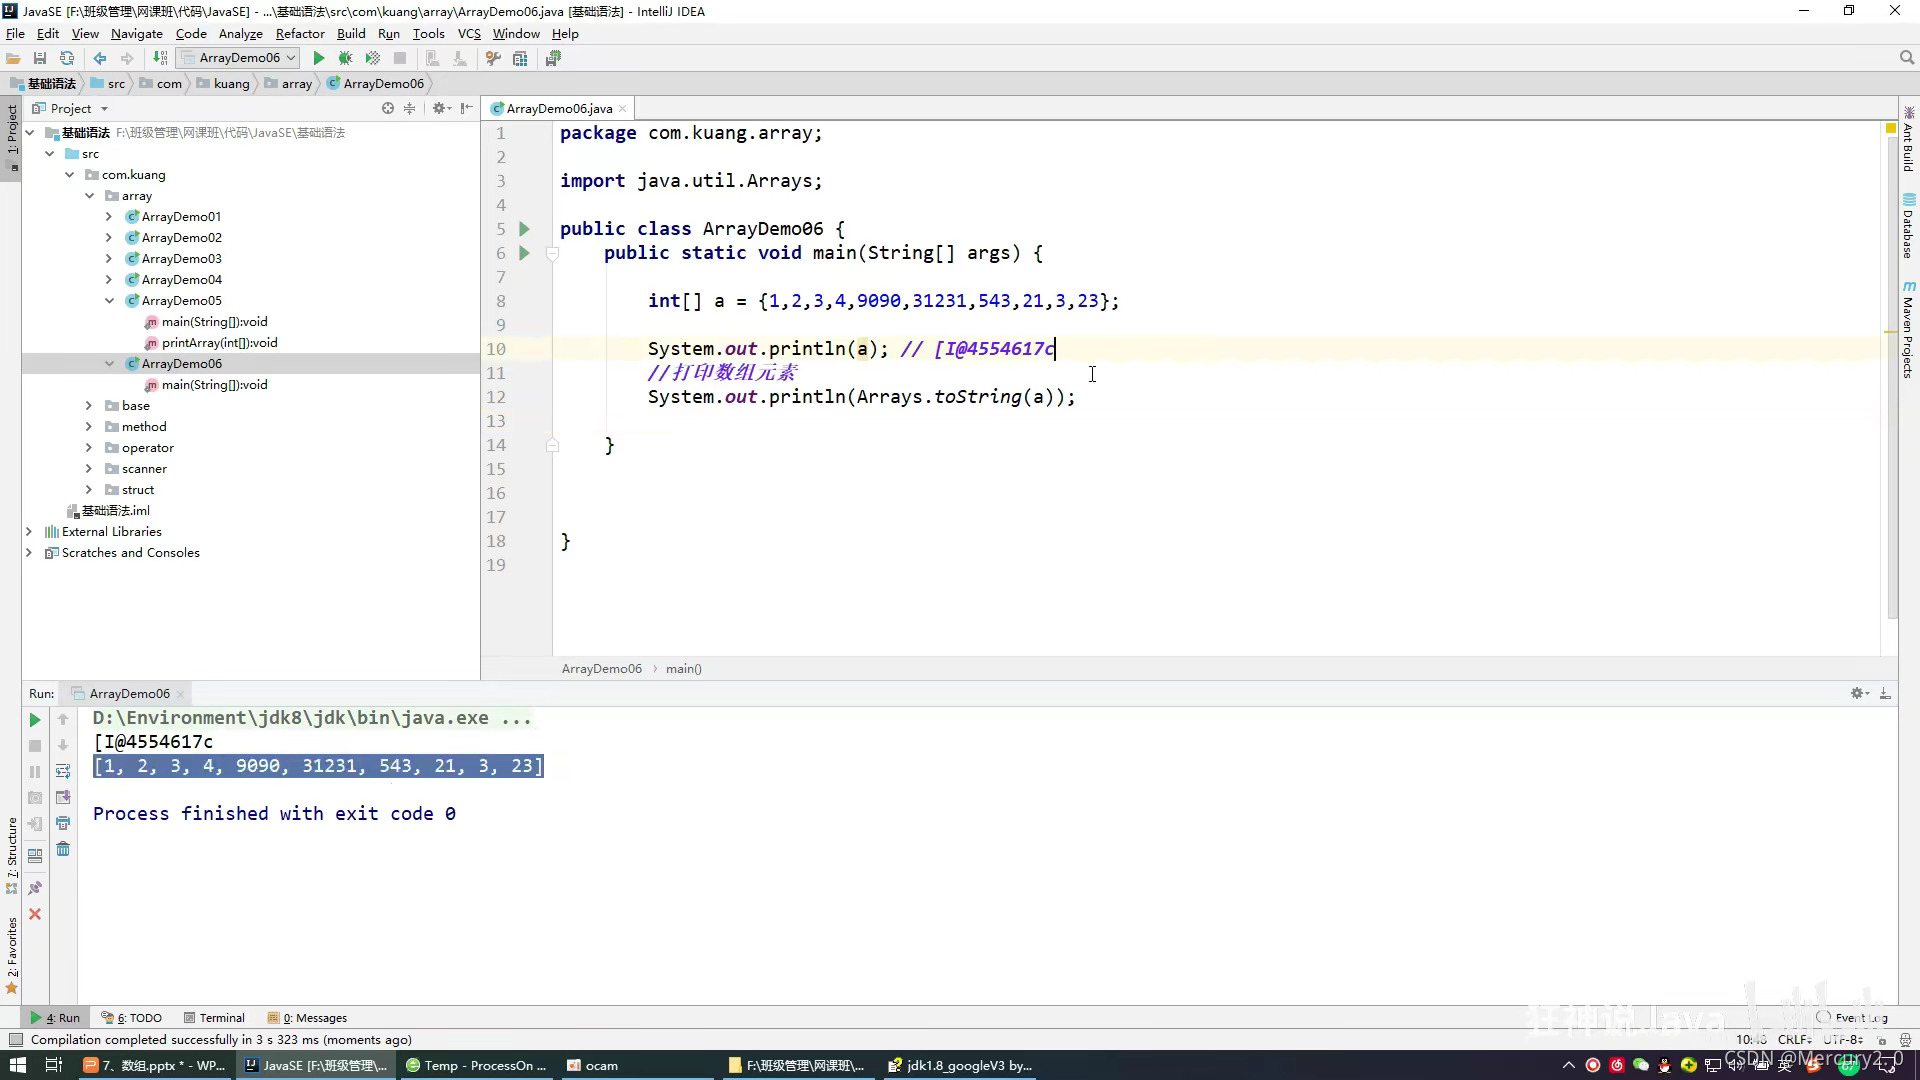Viewport: 1920px width, 1080px height.
Task: Click Search Everywhere magnifier icon
Action: pos(1907,58)
